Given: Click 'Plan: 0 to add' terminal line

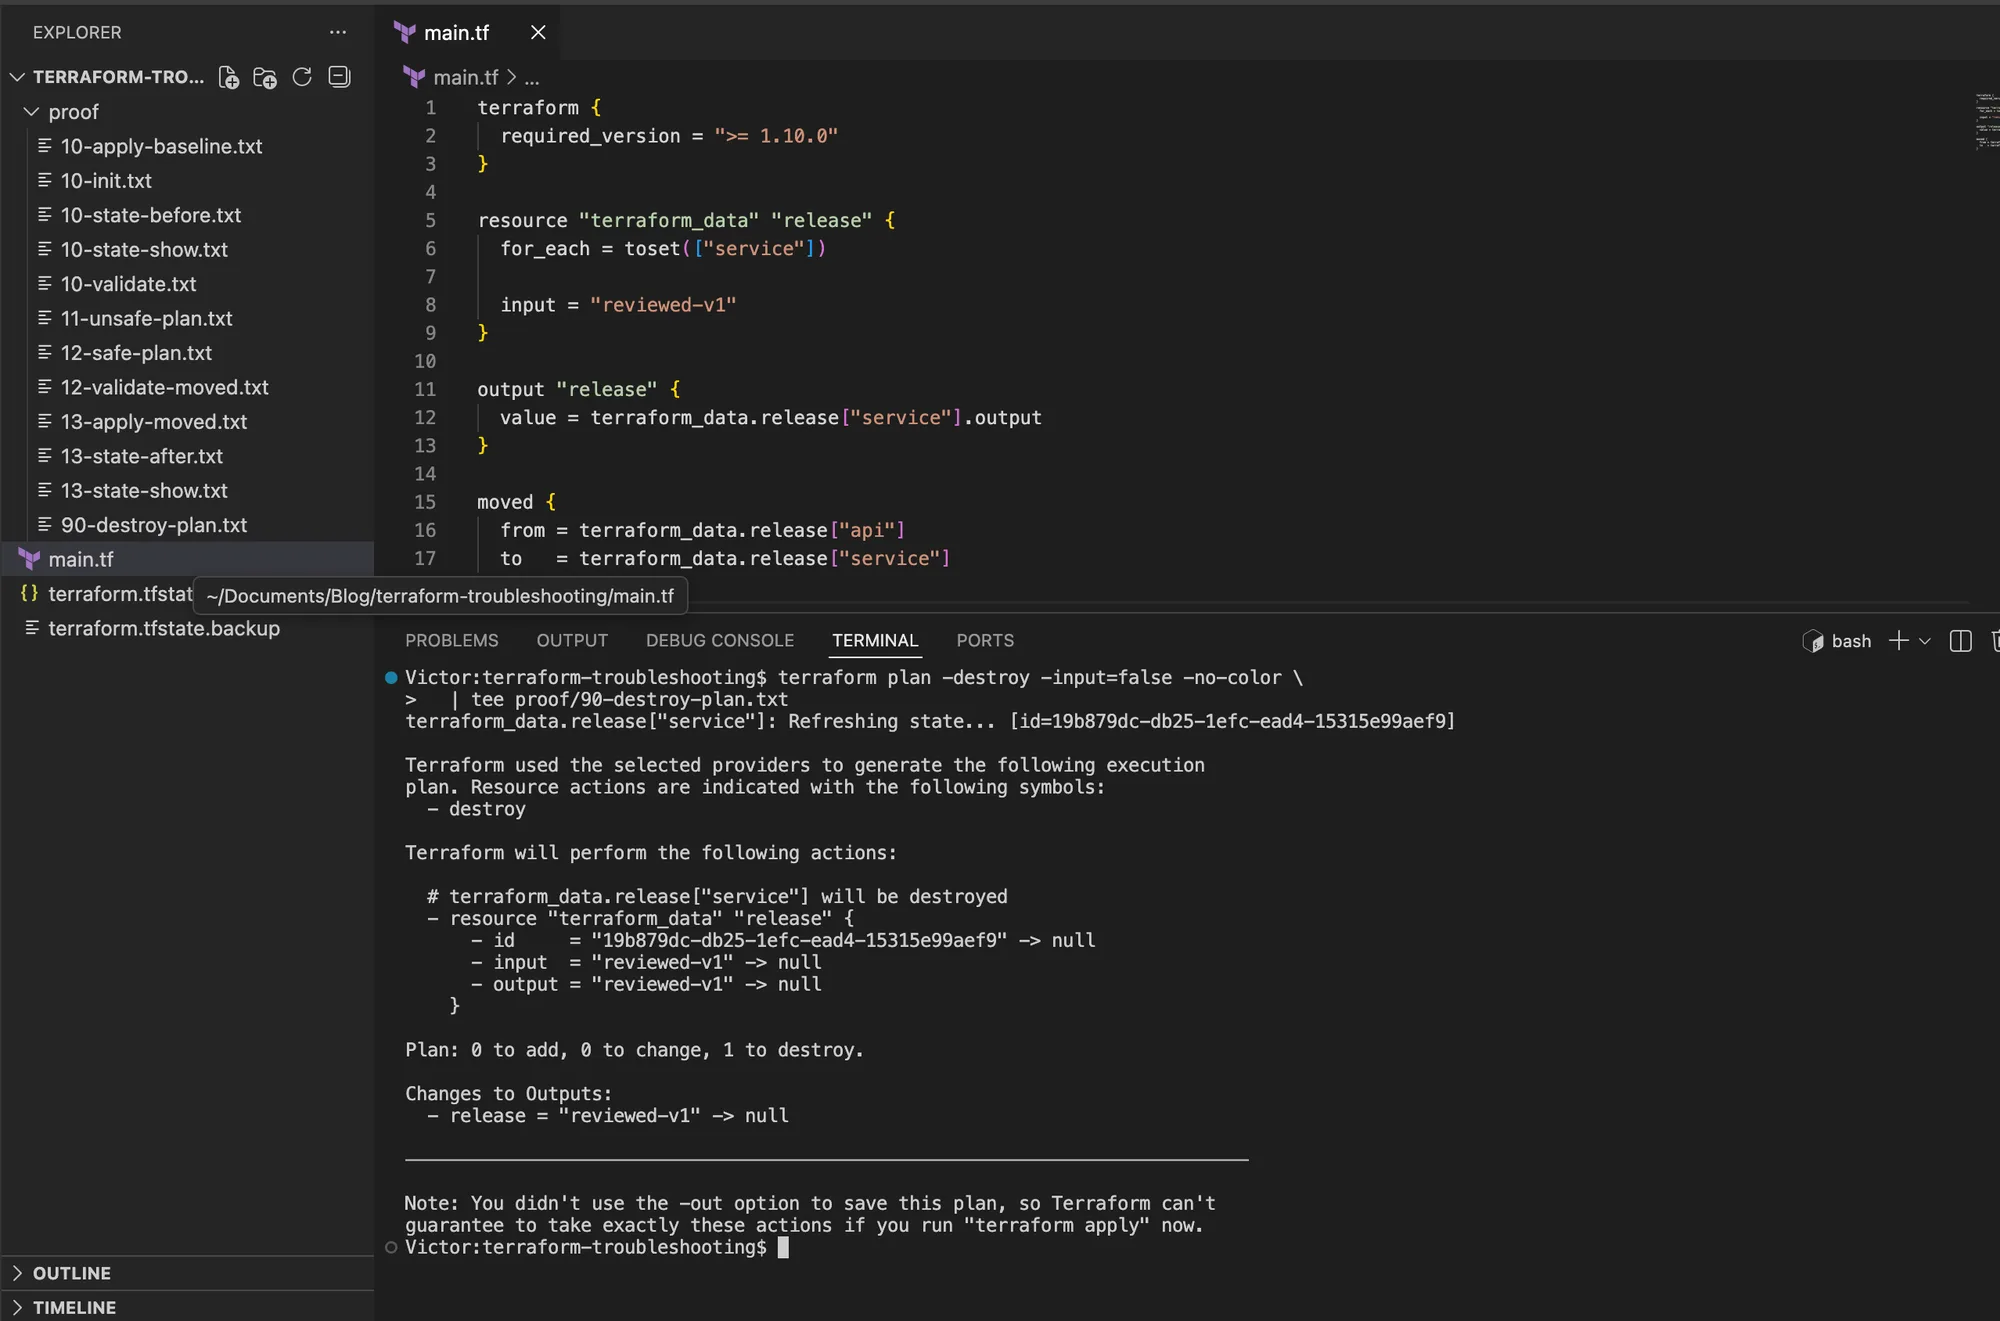Looking at the screenshot, I should [634, 1050].
